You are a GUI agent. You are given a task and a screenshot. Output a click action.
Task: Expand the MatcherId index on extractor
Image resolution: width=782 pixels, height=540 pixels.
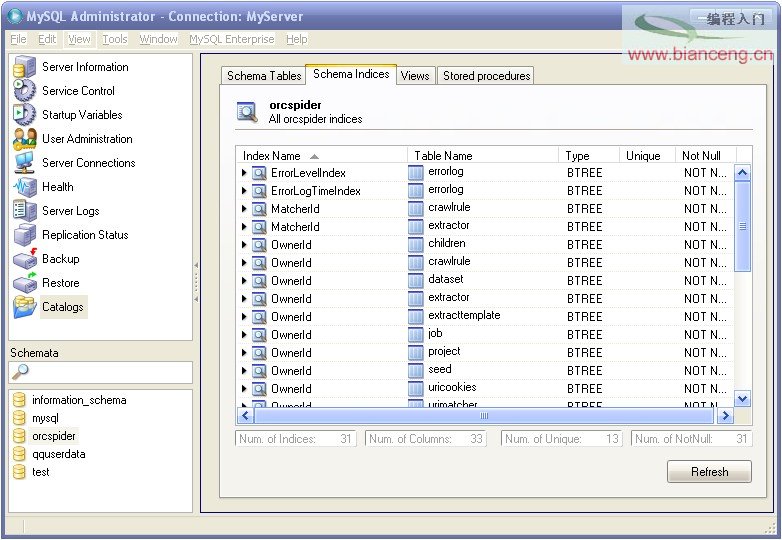click(244, 227)
